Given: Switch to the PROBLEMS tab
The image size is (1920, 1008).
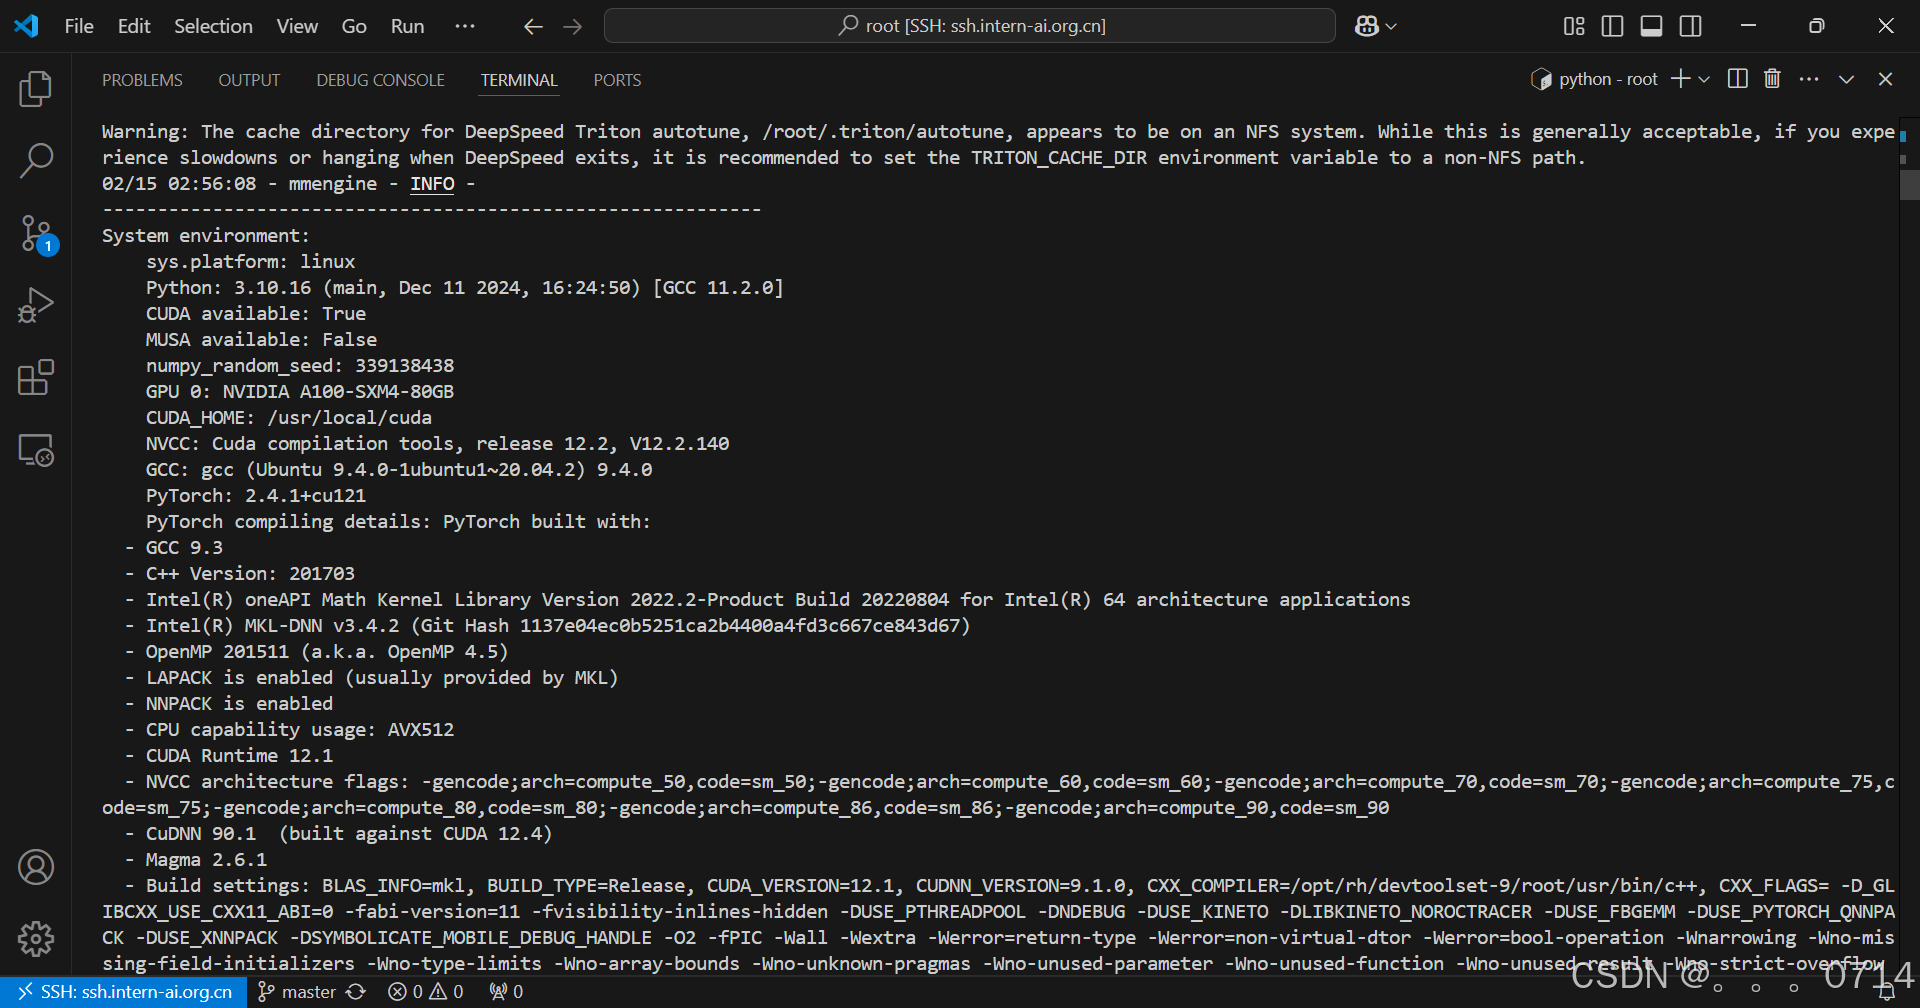Looking at the screenshot, I should [x=142, y=80].
